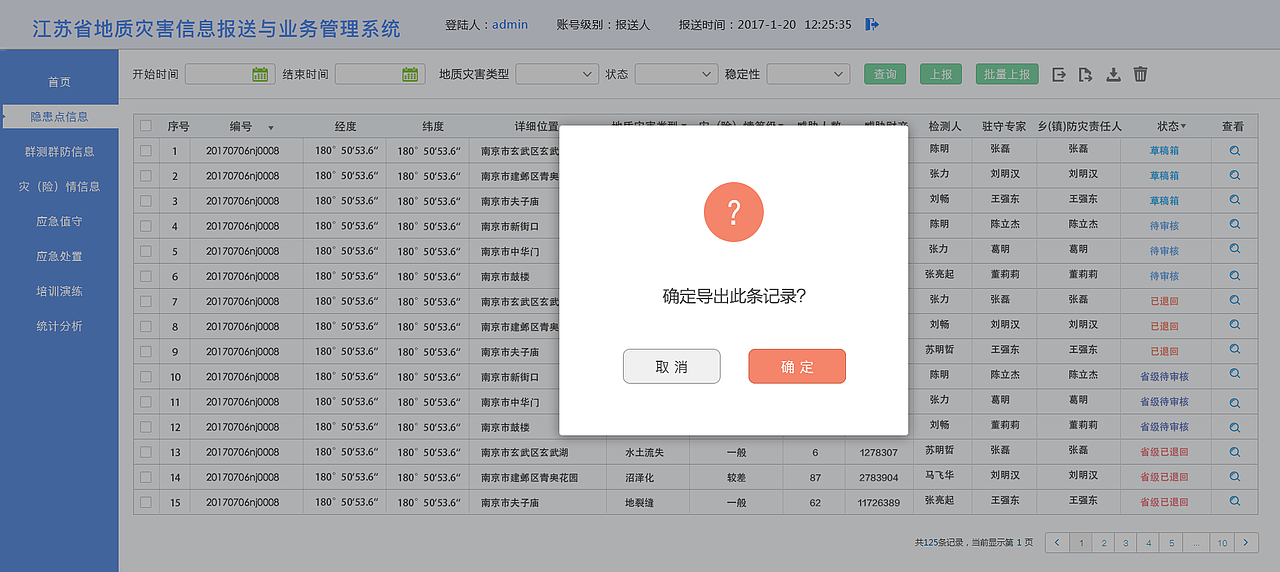Go to page 10 in pagination

(x=1221, y=543)
